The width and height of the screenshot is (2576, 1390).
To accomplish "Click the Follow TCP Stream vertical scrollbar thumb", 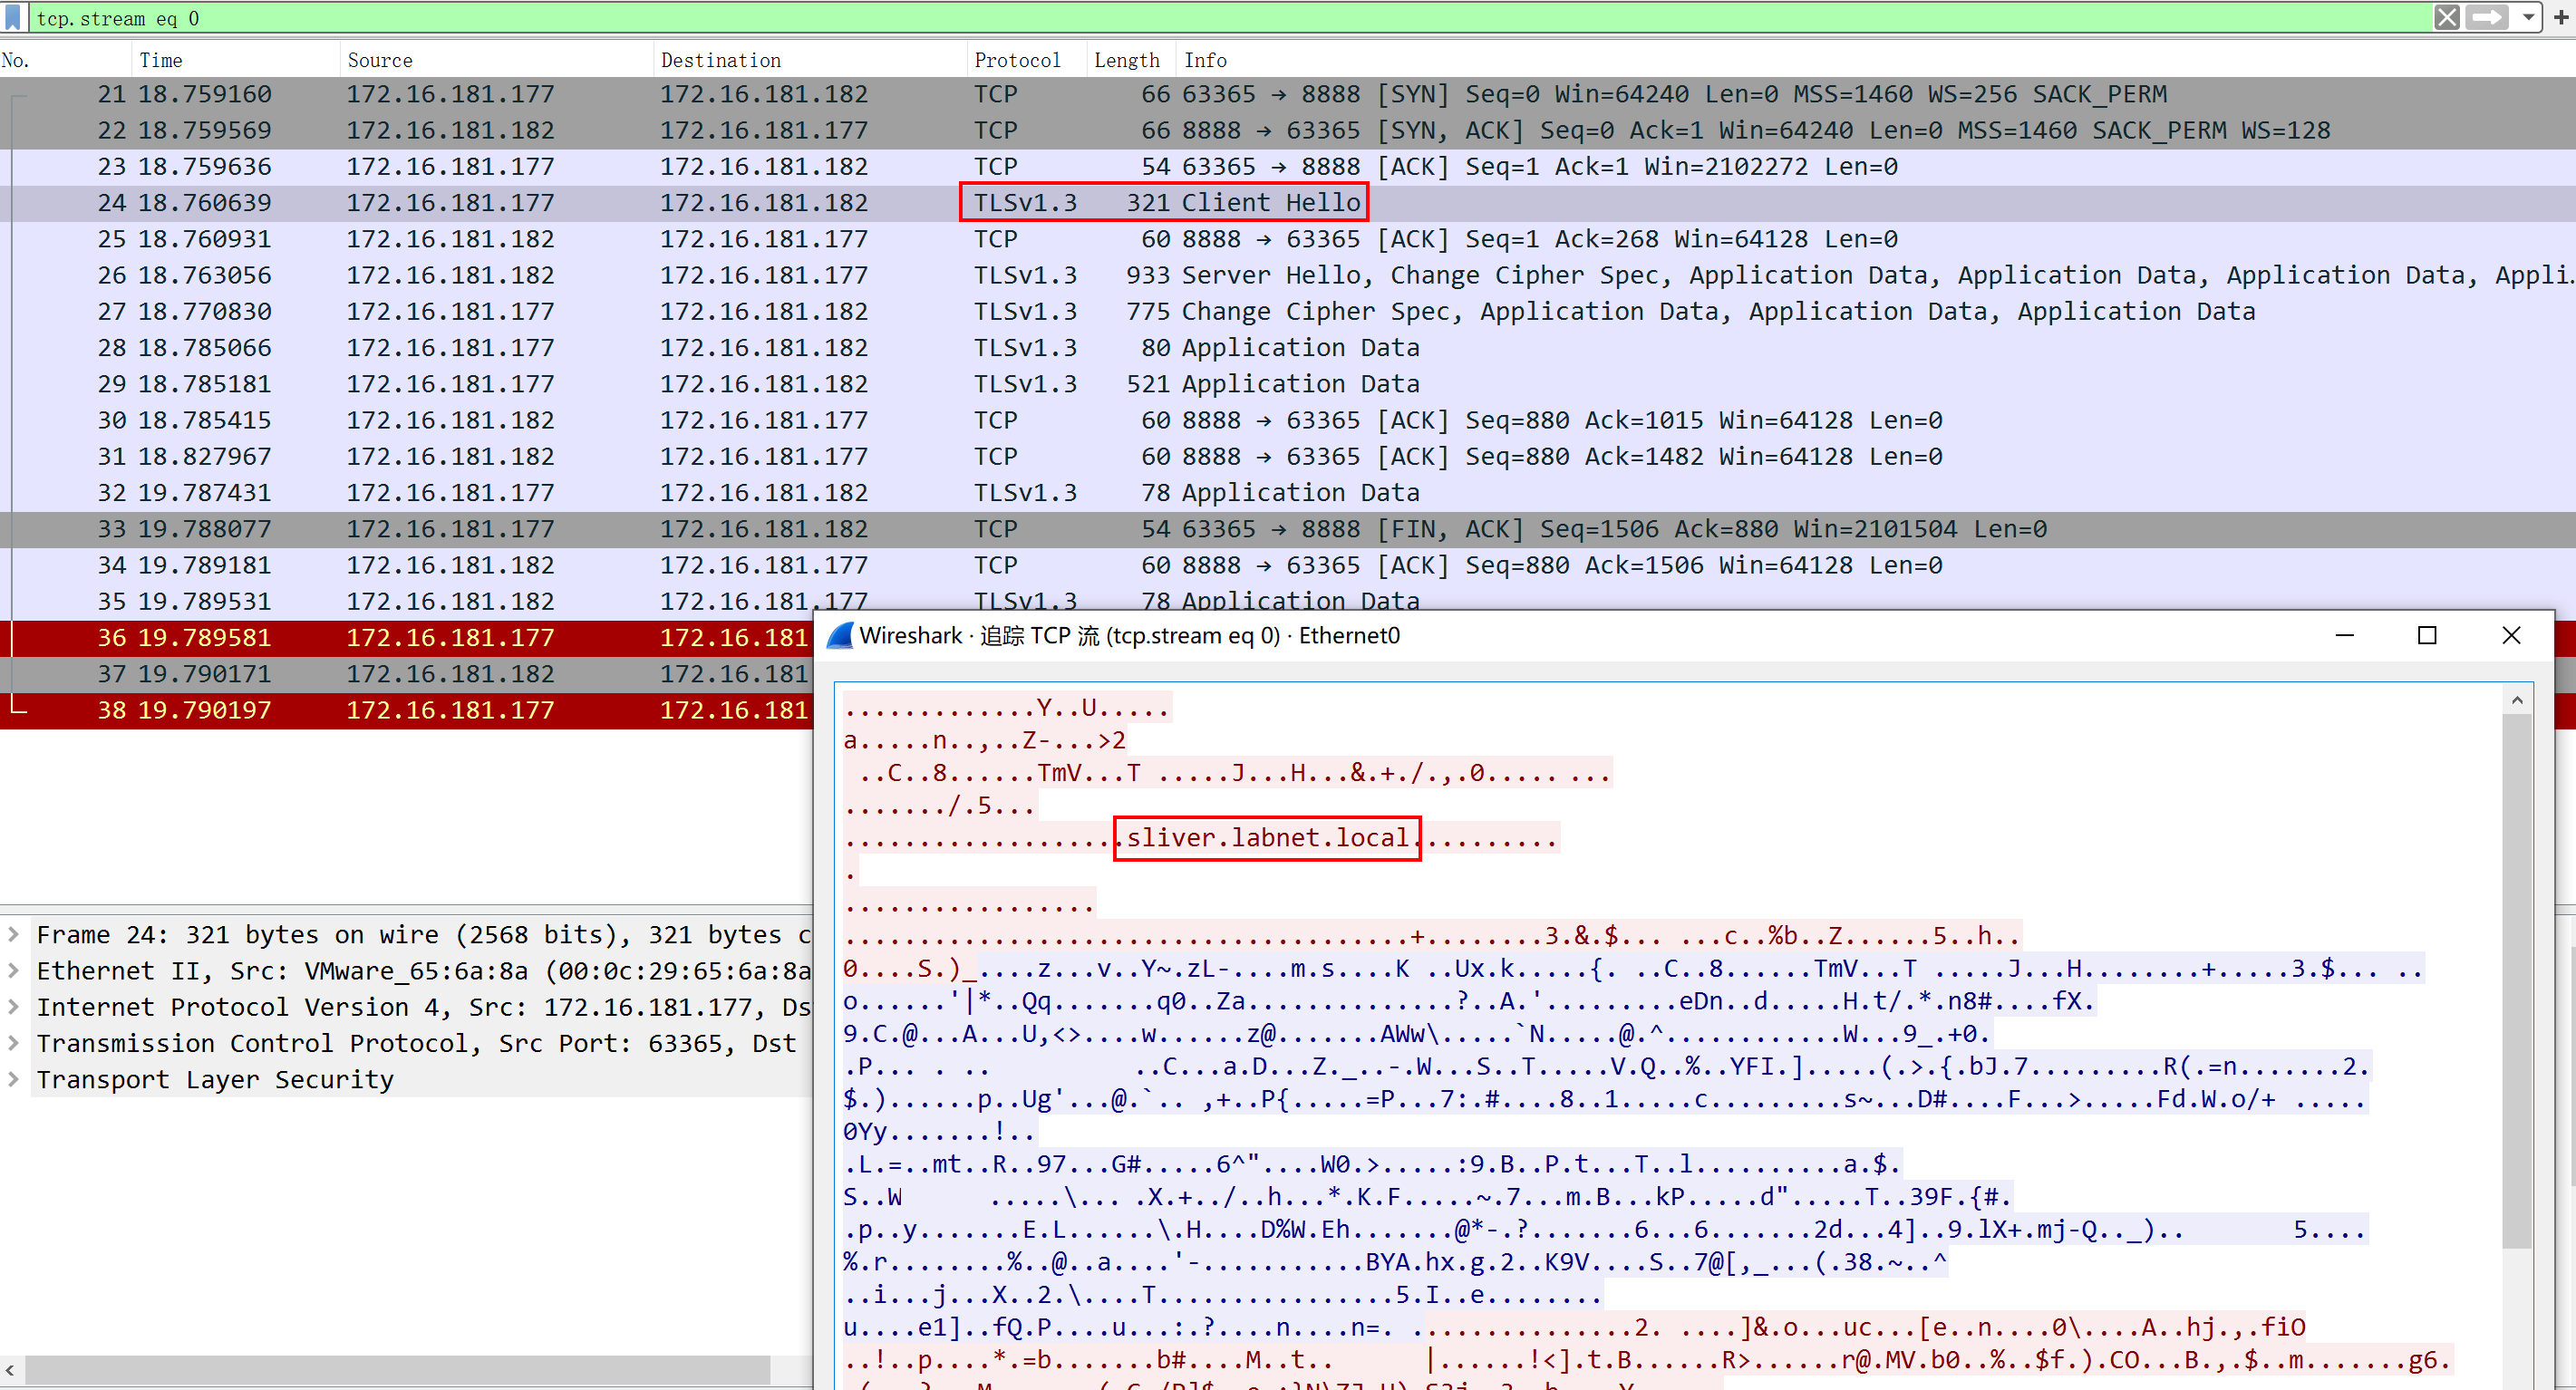I will [x=2516, y=982].
